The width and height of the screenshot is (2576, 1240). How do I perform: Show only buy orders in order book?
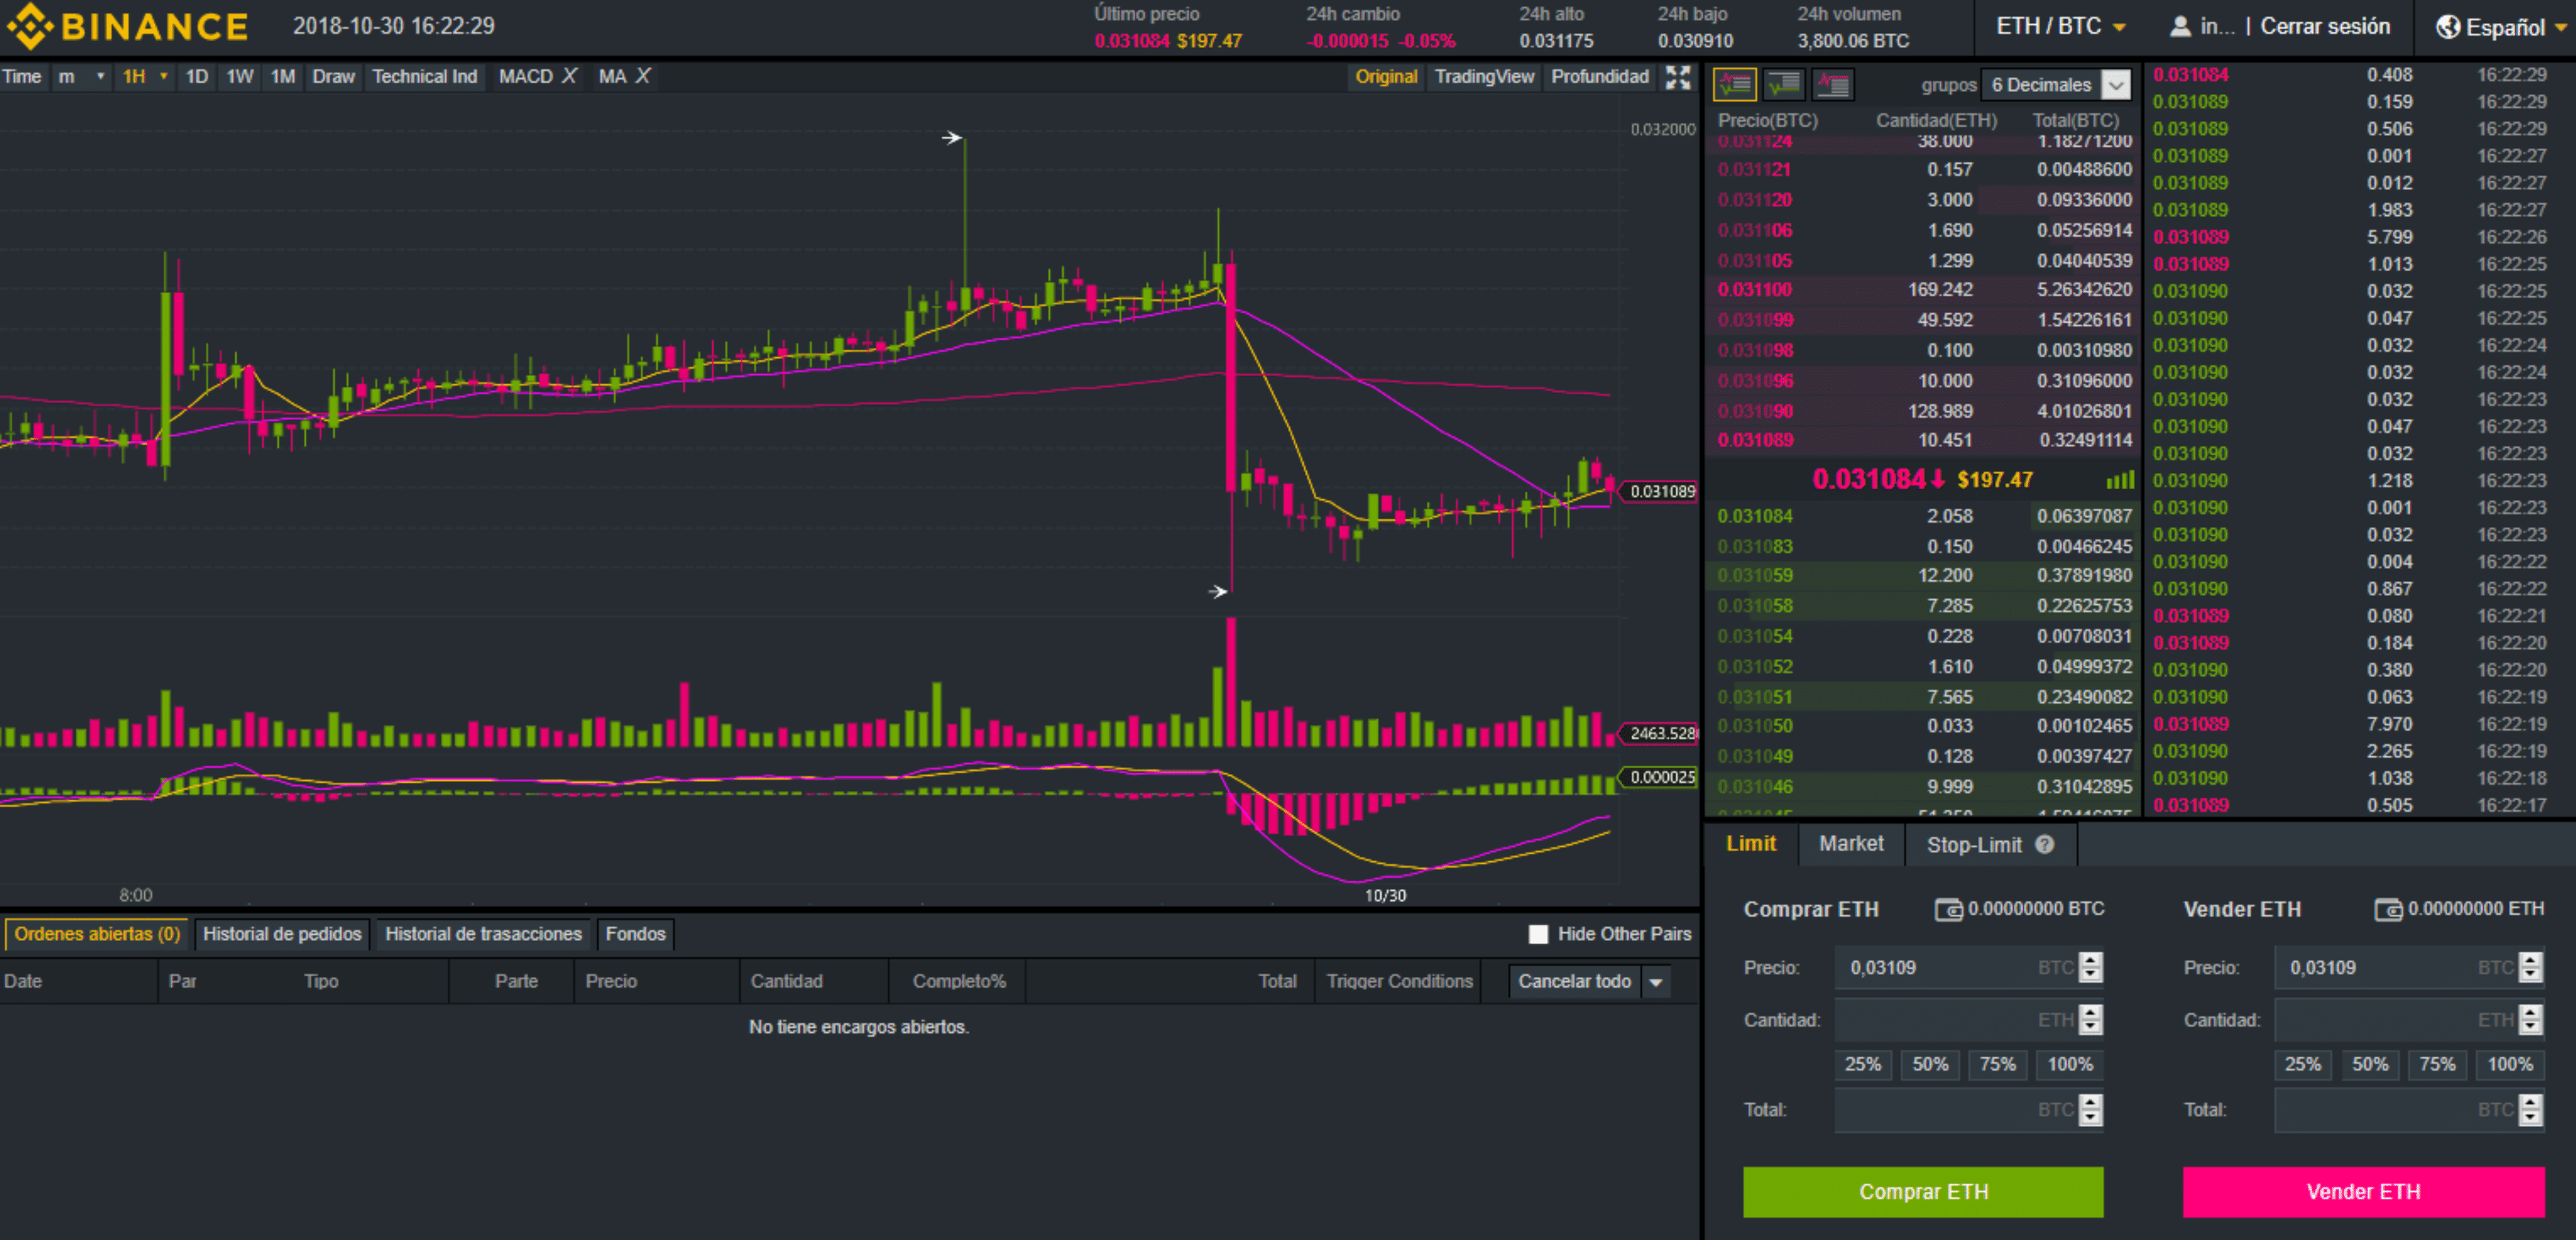(1784, 85)
